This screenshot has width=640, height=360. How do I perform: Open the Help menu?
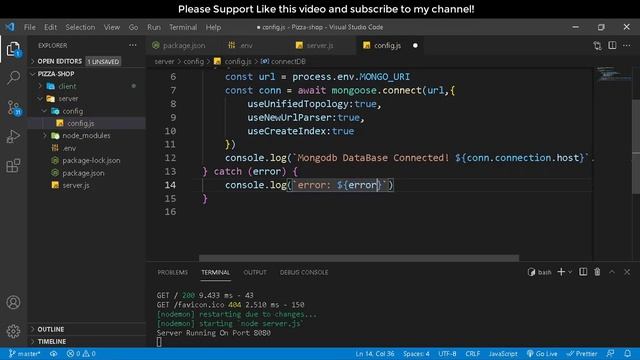tap(213, 27)
